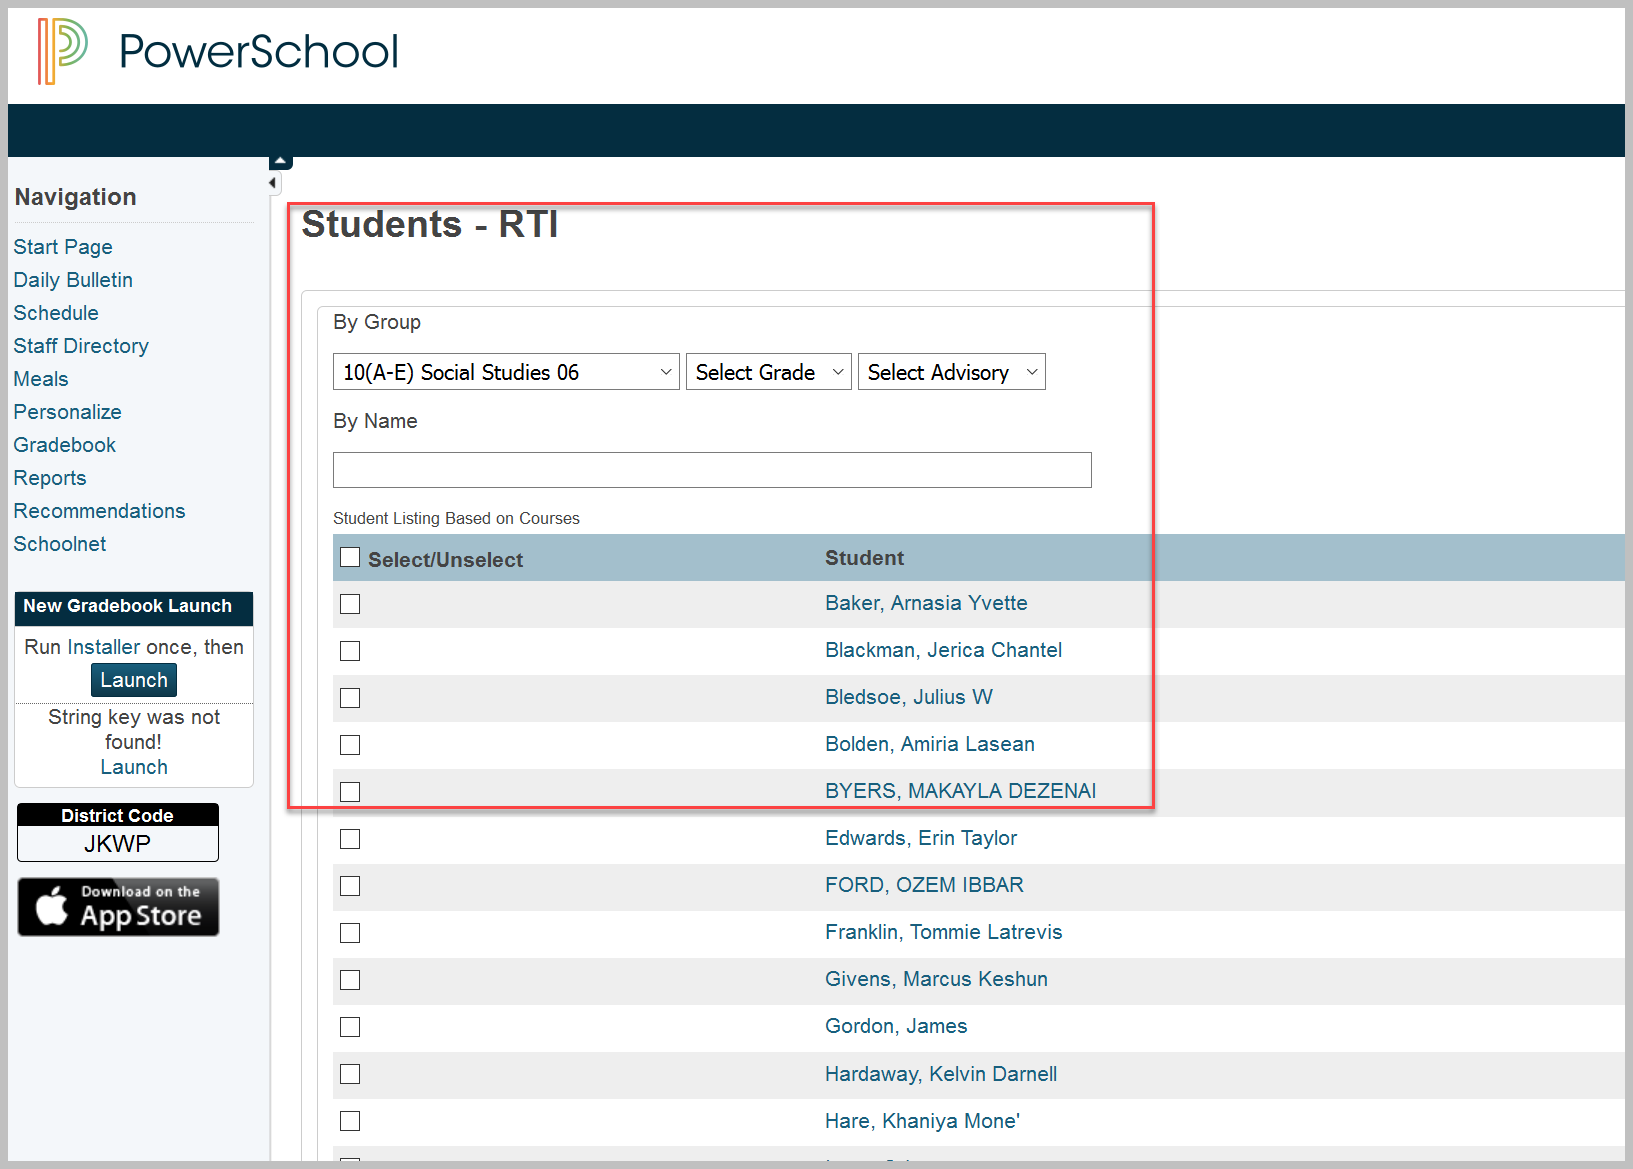The image size is (1633, 1169).
Task: Check the checkbox for Gordon, James
Action: coord(349,1027)
